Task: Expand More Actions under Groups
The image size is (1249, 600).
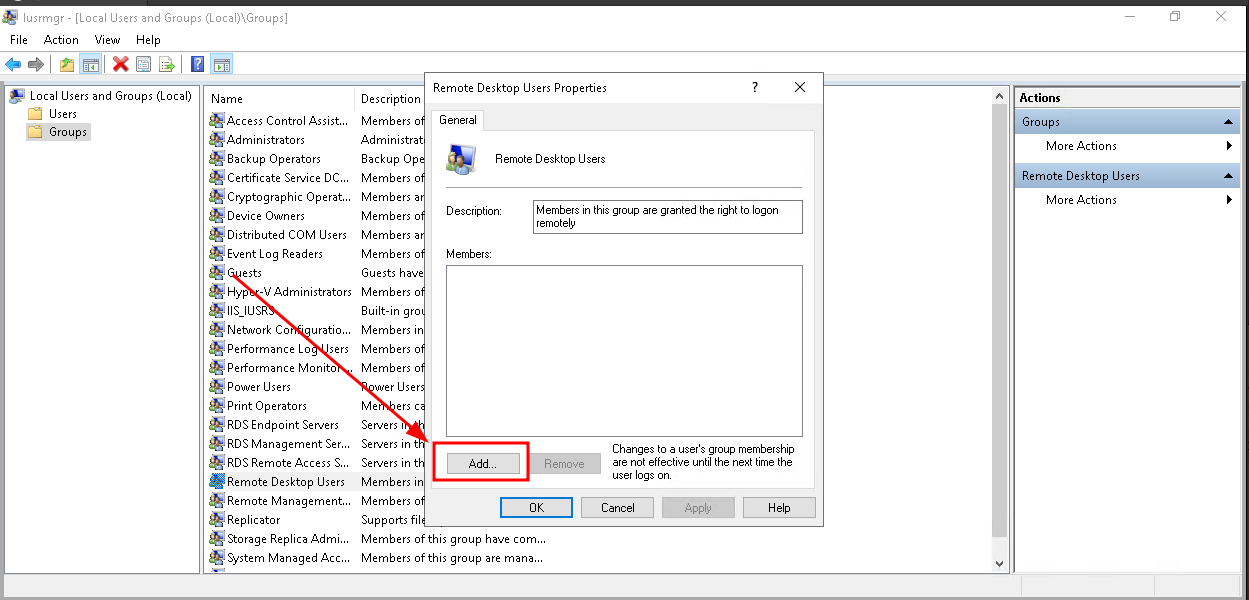Action: click(x=1081, y=146)
